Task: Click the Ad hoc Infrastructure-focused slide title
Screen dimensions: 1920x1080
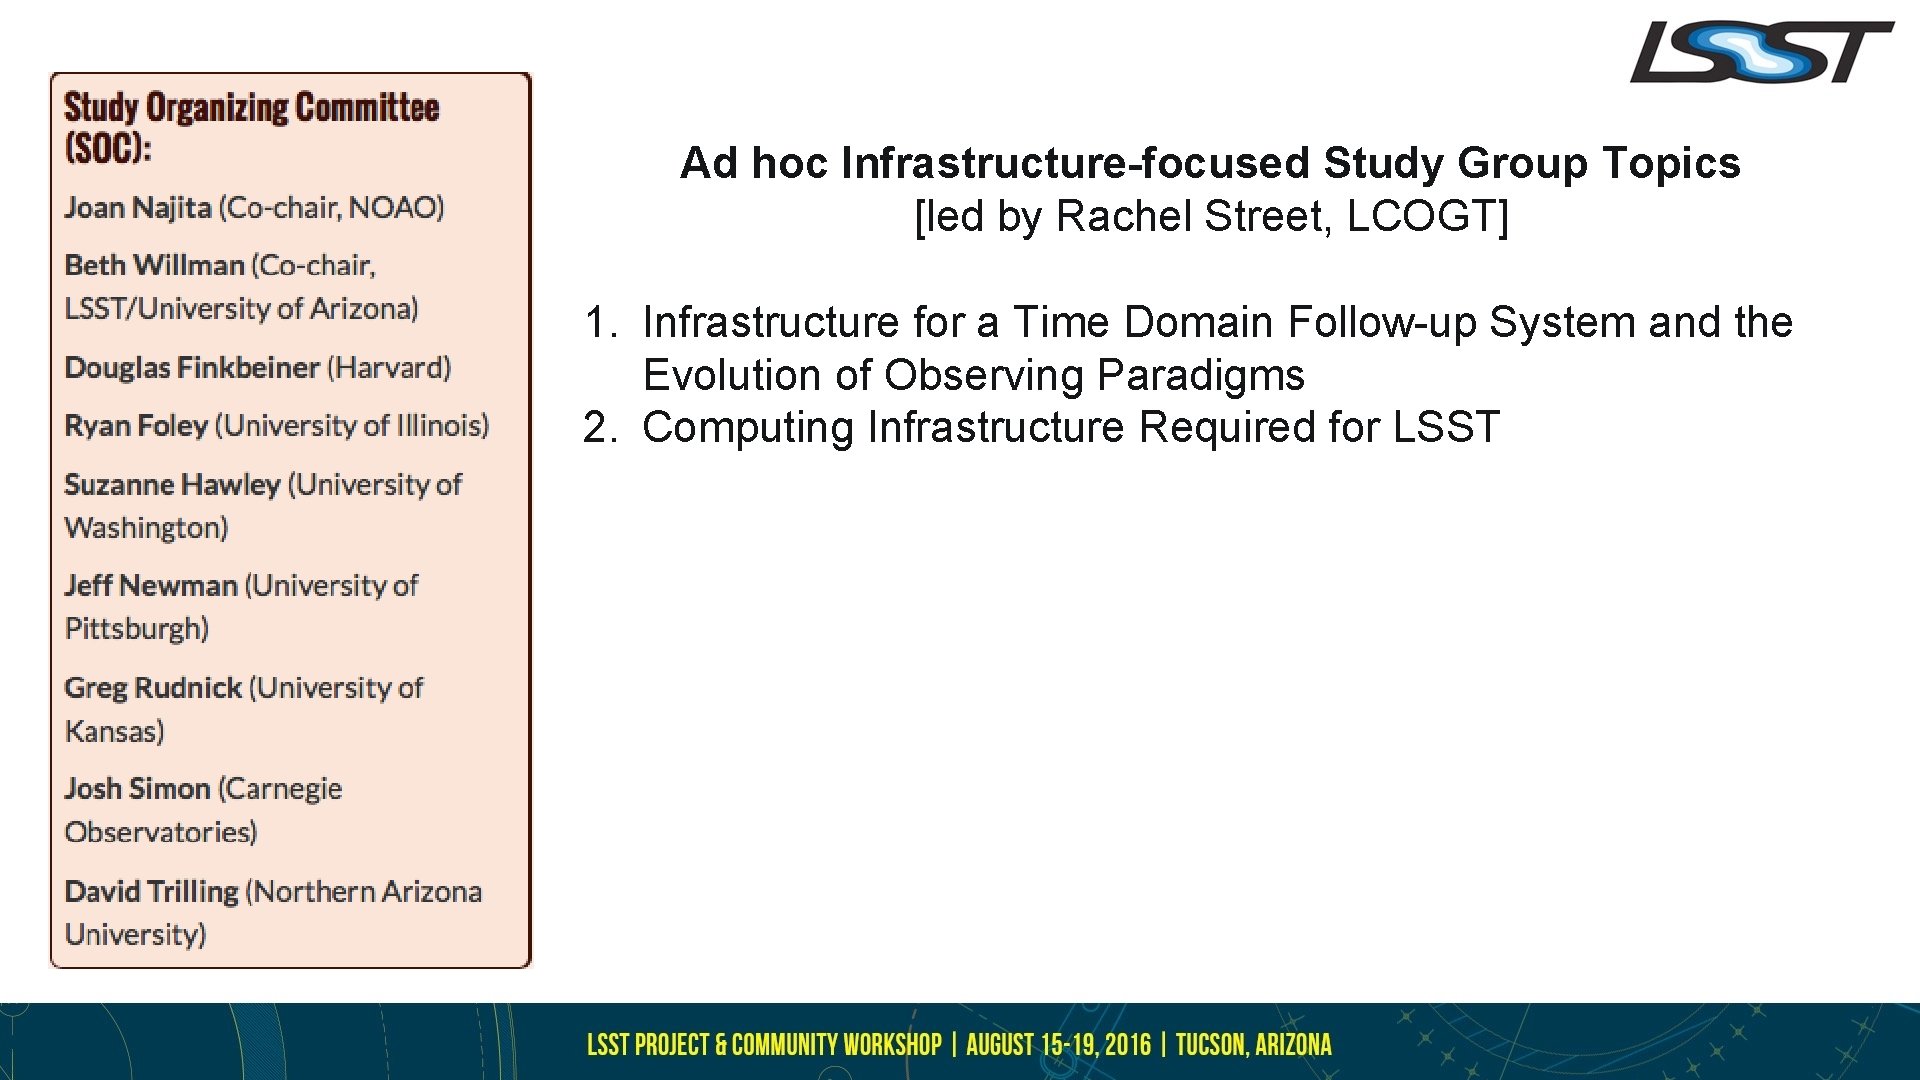Action: tap(1210, 163)
